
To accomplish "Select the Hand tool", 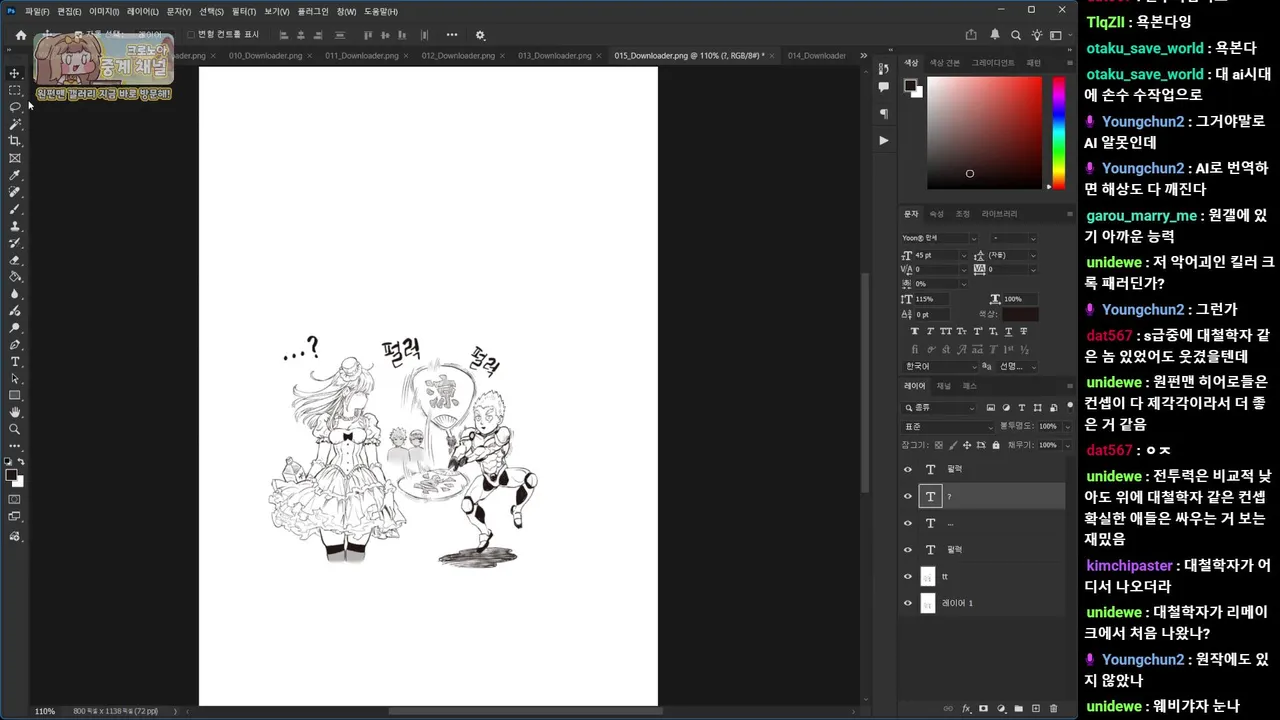I will (14, 412).
